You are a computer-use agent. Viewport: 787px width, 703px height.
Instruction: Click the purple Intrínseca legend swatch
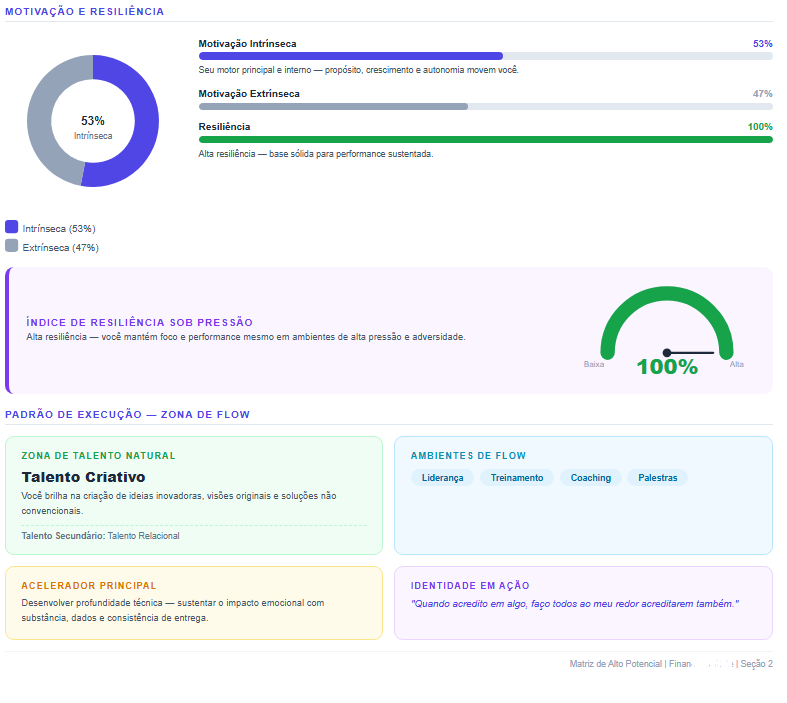(x=12, y=227)
